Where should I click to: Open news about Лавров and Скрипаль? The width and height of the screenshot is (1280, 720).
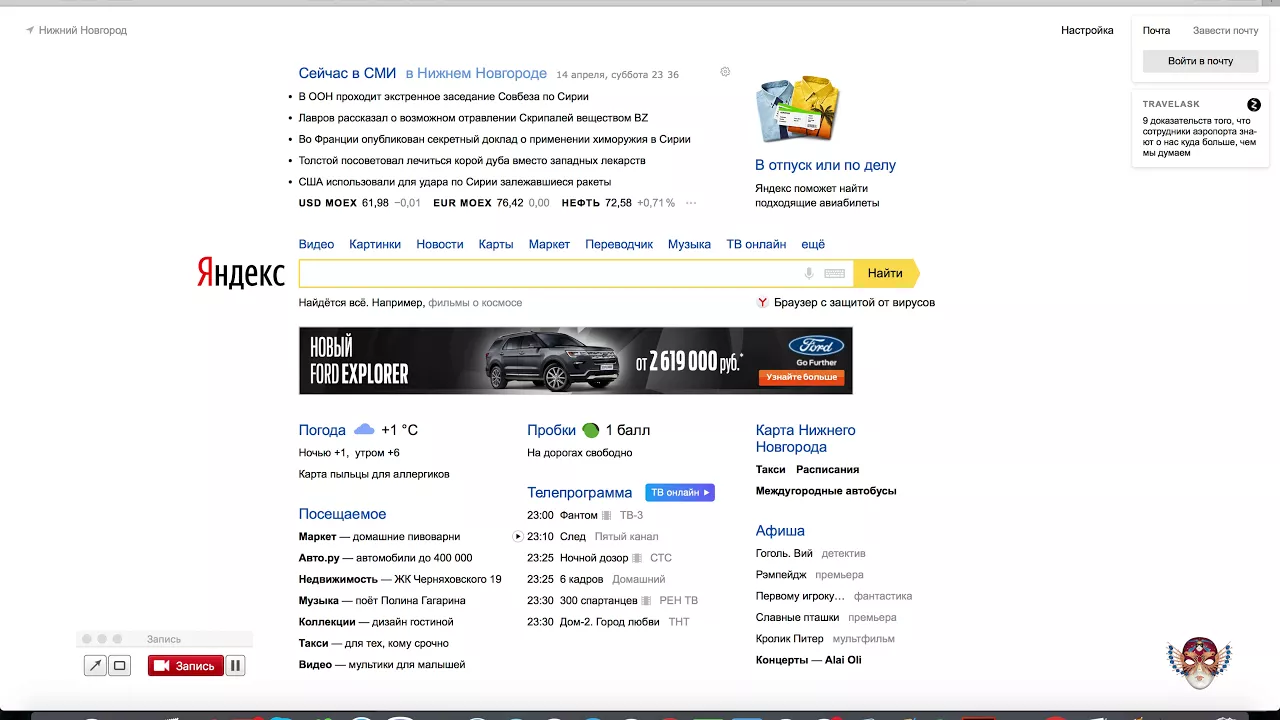click(473, 118)
